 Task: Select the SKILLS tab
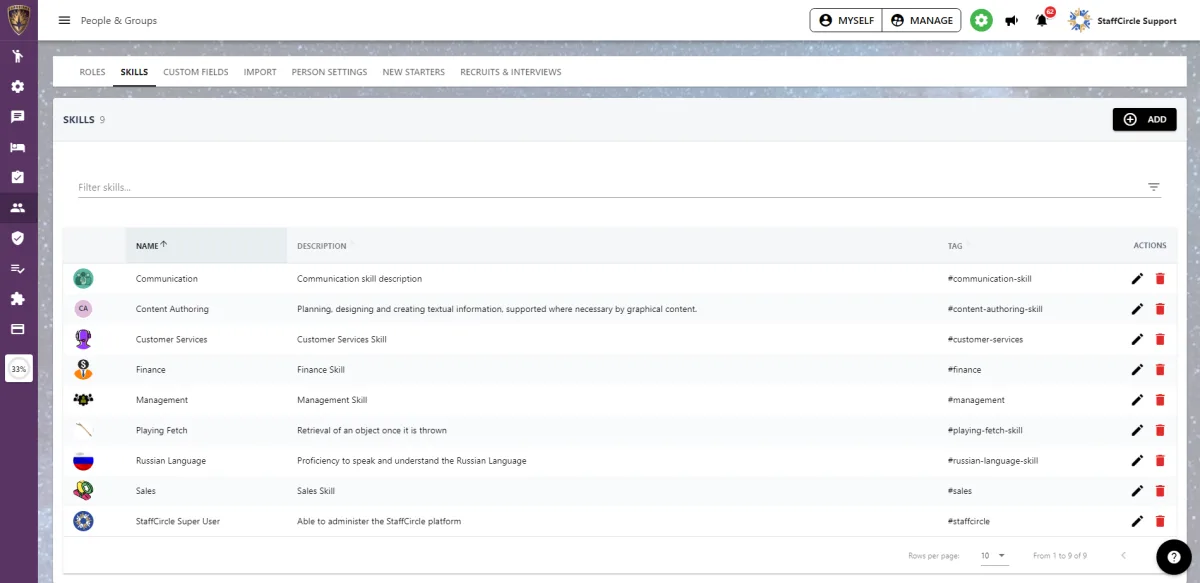(134, 72)
